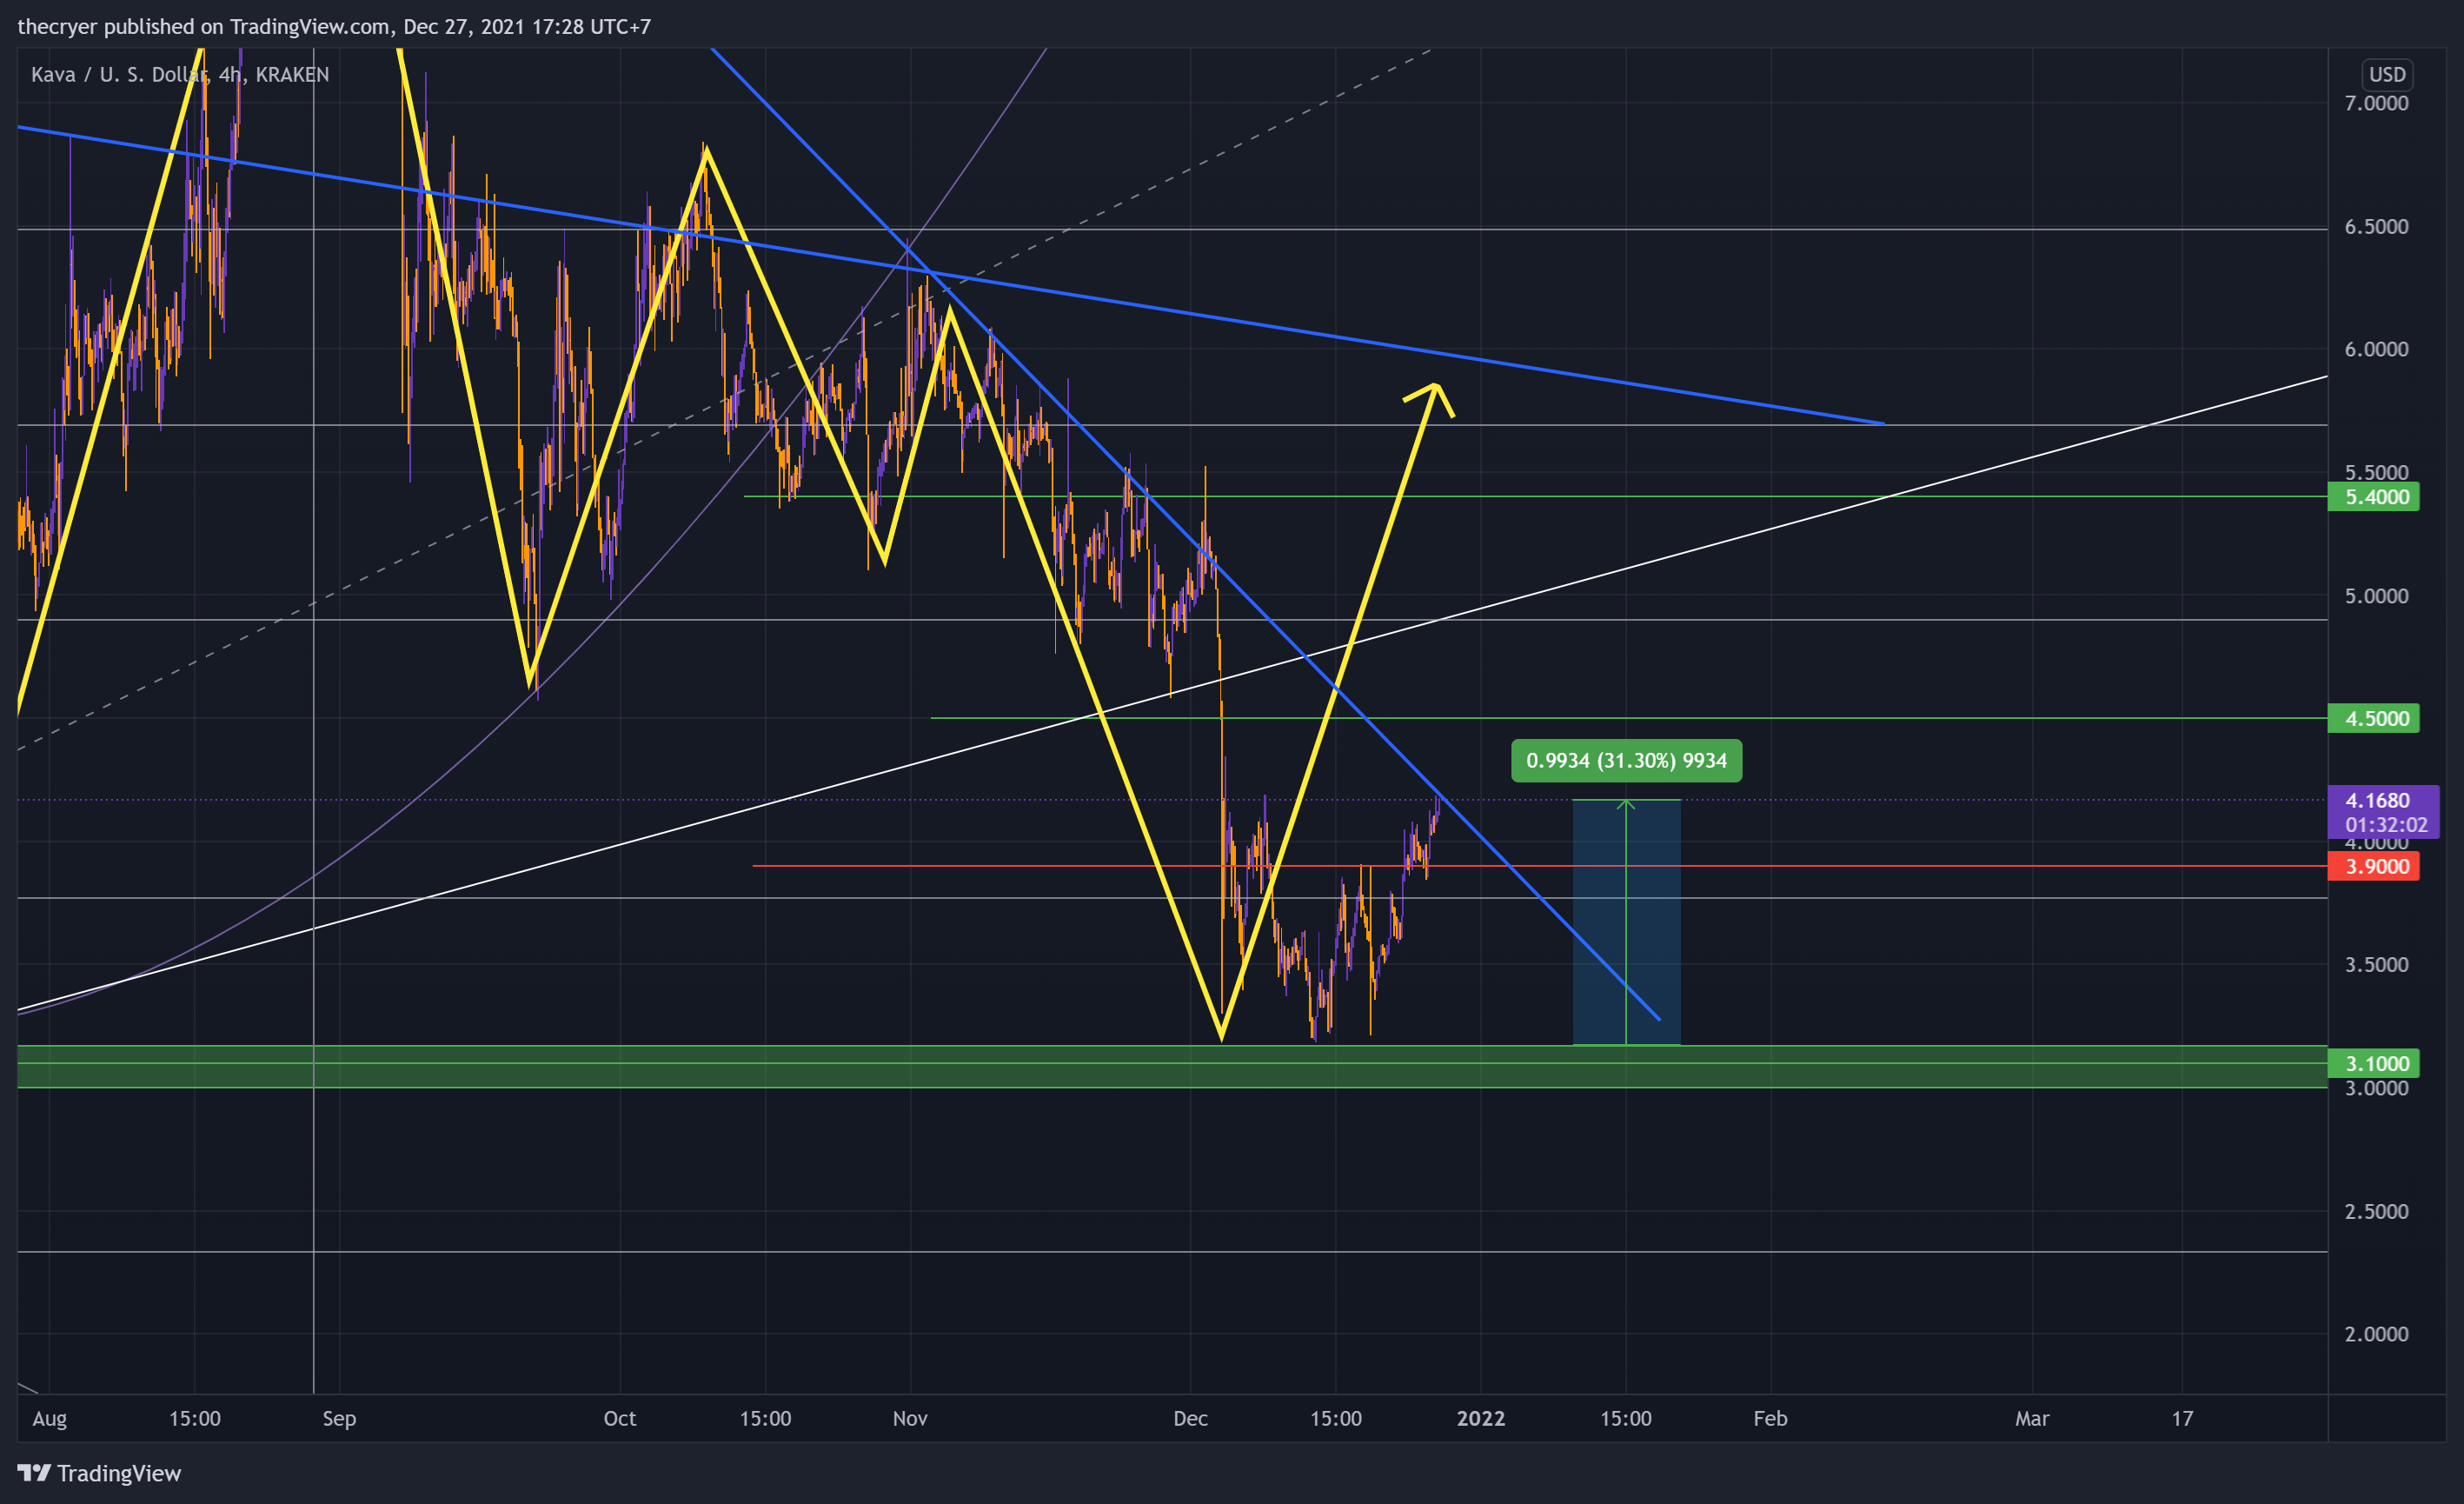
Task: Click the 0.9934 (31.30%) measurement label
Action: 1626,760
